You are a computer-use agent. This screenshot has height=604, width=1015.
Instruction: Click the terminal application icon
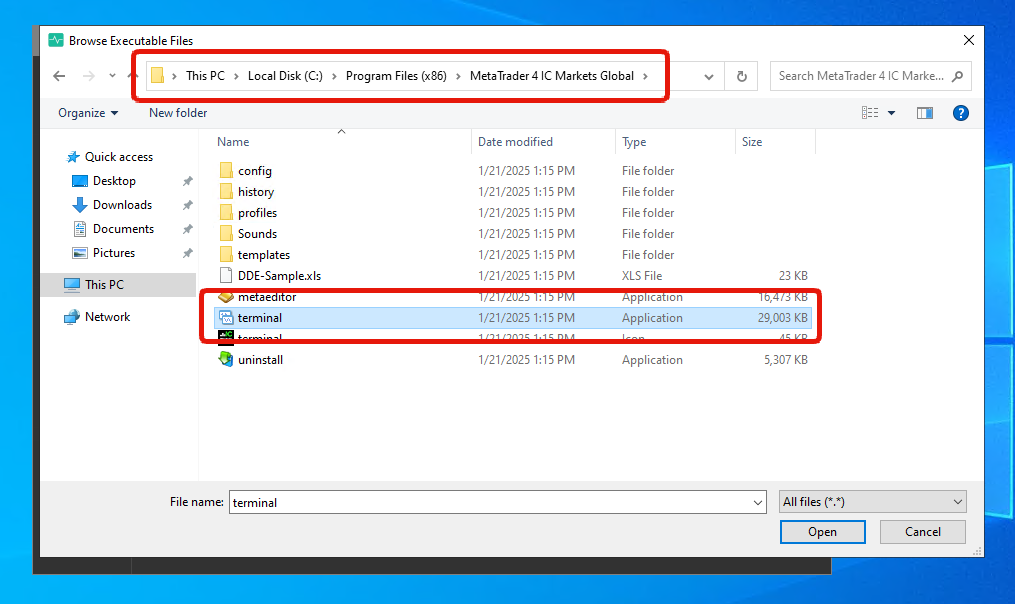coord(226,317)
